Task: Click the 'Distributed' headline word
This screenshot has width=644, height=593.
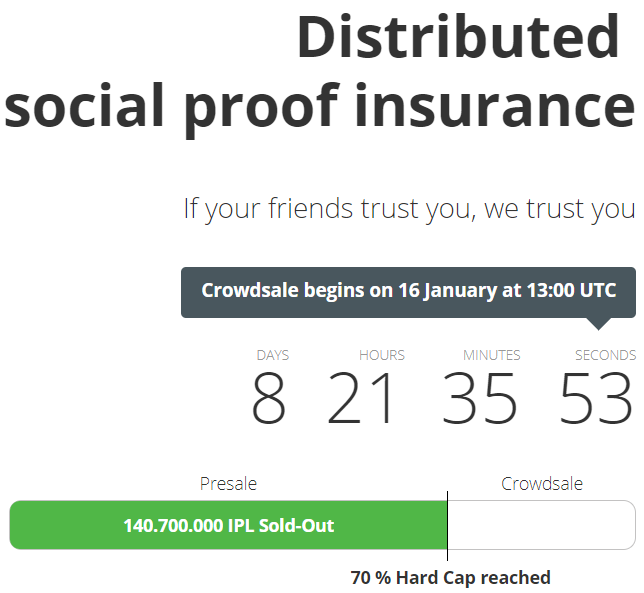Action: click(458, 37)
